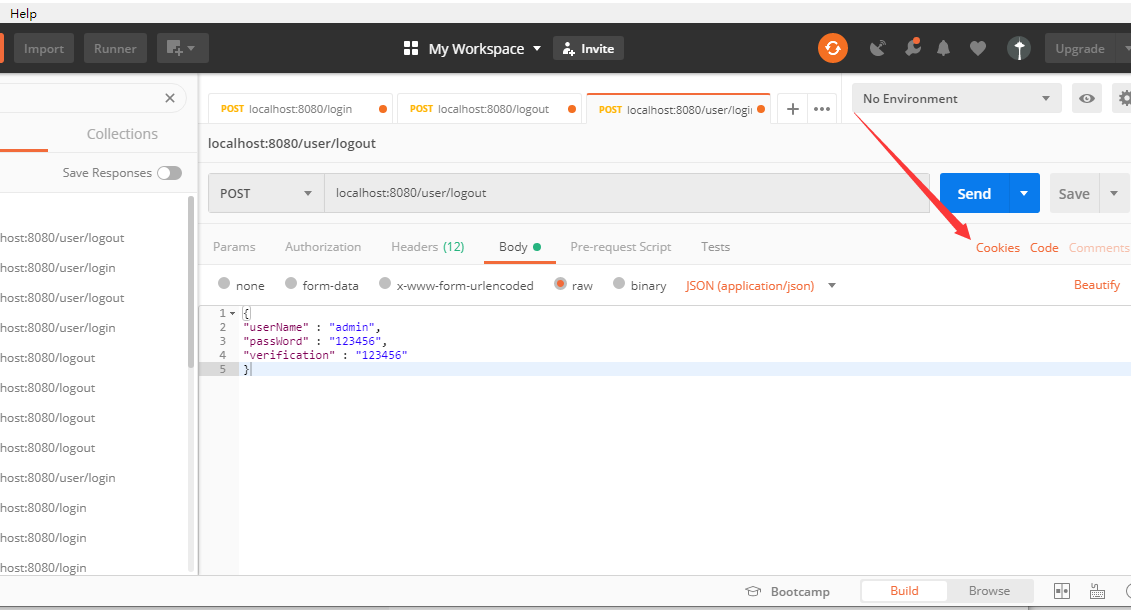Click the eye preview icon near environments
This screenshot has height=610, width=1131.
point(1086,97)
